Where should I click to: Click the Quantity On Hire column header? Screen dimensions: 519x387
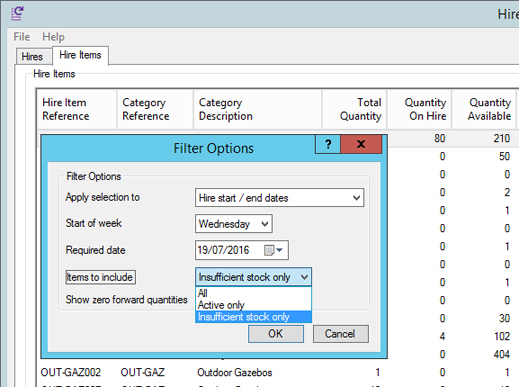(x=419, y=109)
